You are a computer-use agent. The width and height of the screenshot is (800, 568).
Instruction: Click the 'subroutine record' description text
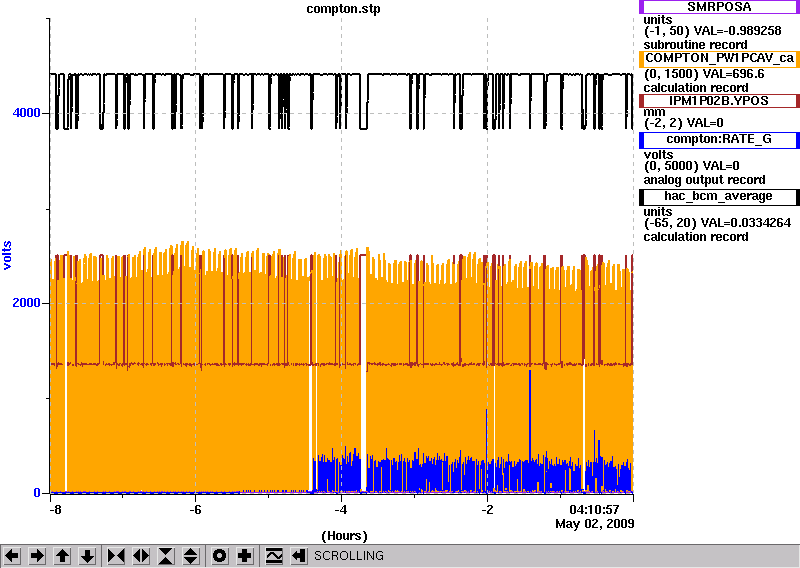(695, 45)
